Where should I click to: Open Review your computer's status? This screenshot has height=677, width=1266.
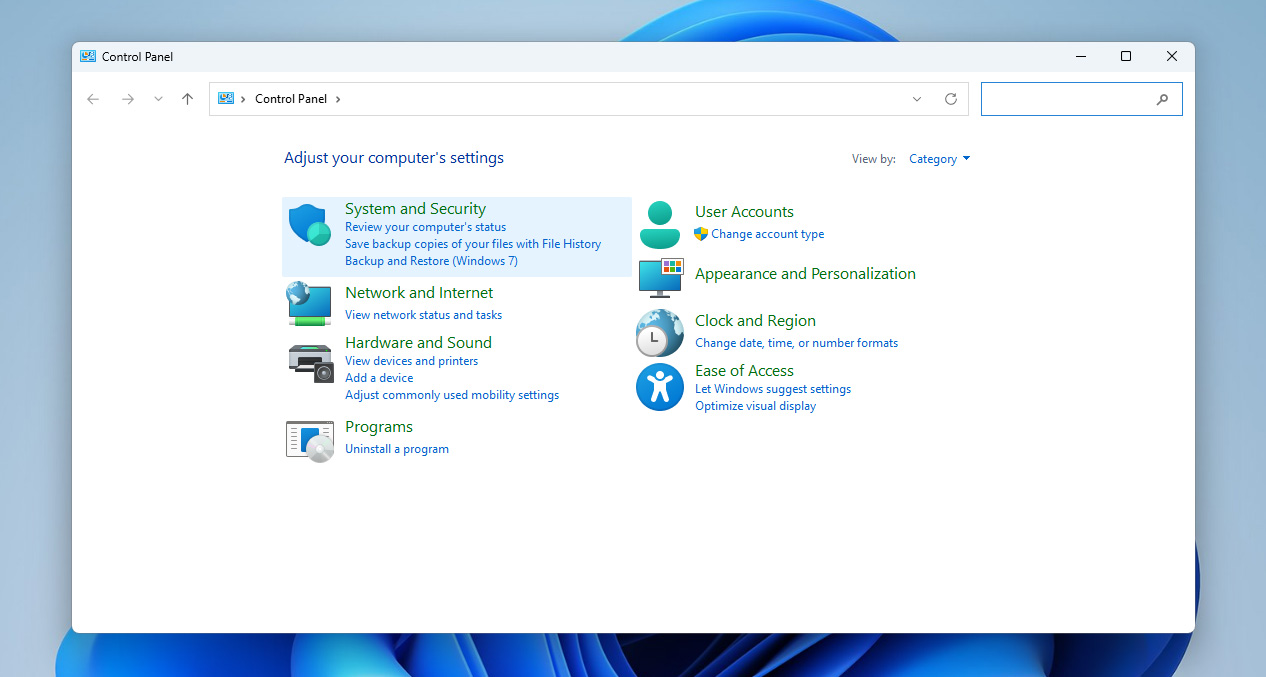click(425, 227)
